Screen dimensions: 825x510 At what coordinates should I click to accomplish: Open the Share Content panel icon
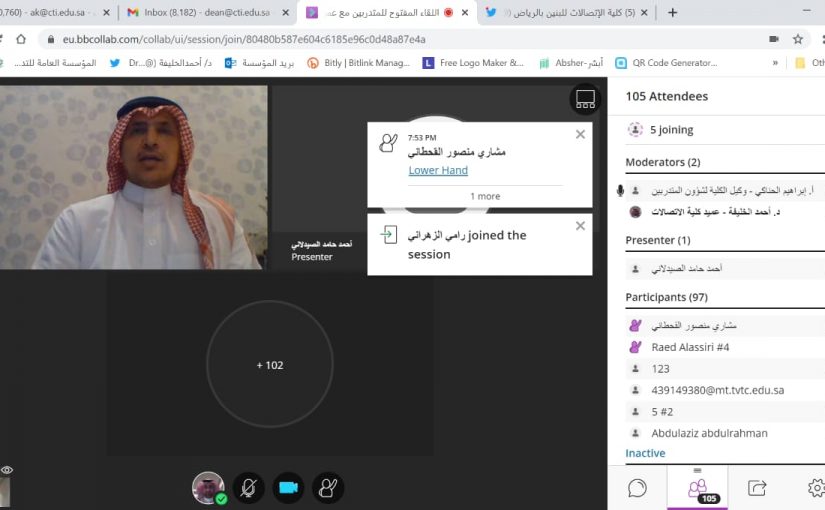point(757,488)
